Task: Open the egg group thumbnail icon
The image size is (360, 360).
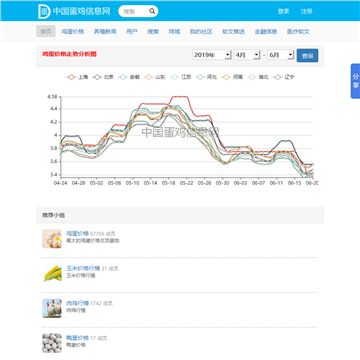Action: pos(52,239)
